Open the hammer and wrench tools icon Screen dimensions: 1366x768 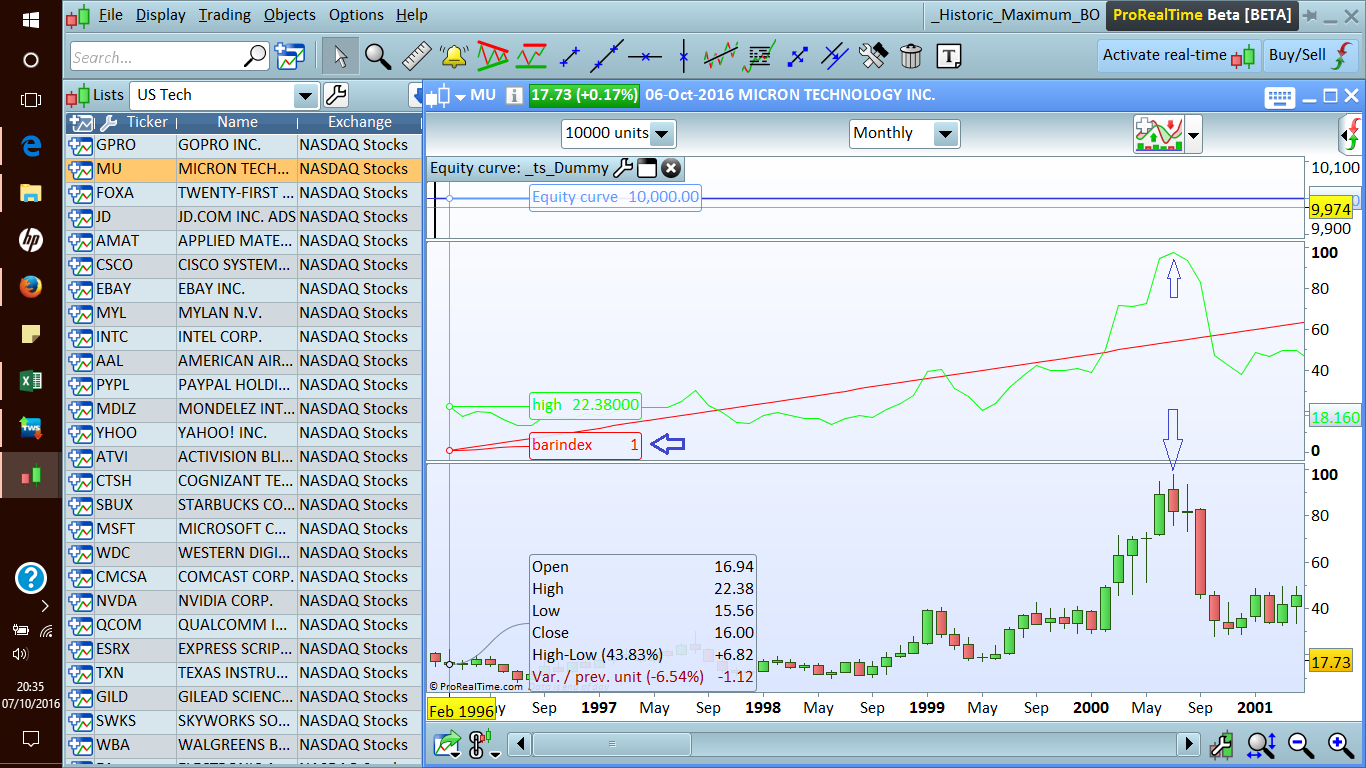(873, 56)
